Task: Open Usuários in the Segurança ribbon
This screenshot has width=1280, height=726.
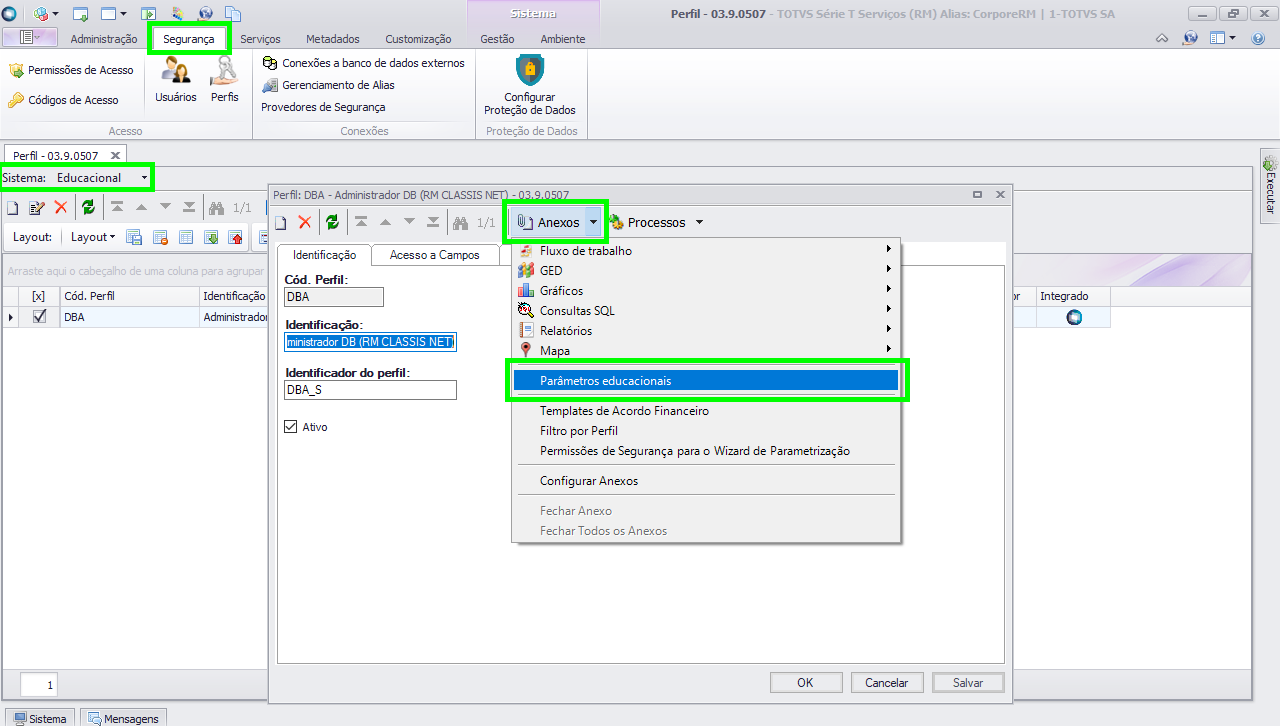Action: pyautogui.click(x=176, y=80)
